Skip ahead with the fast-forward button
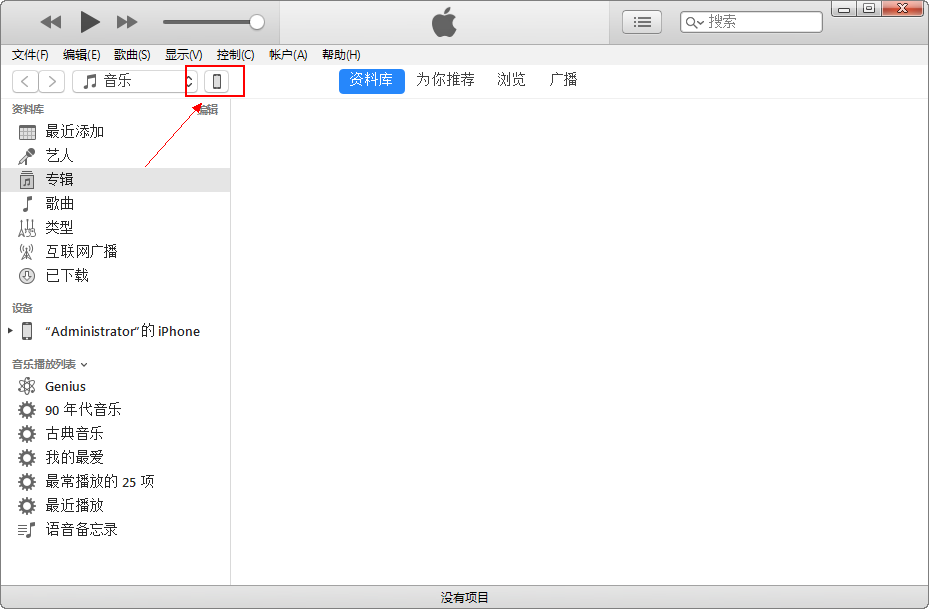929x609 pixels. tap(127, 23)
